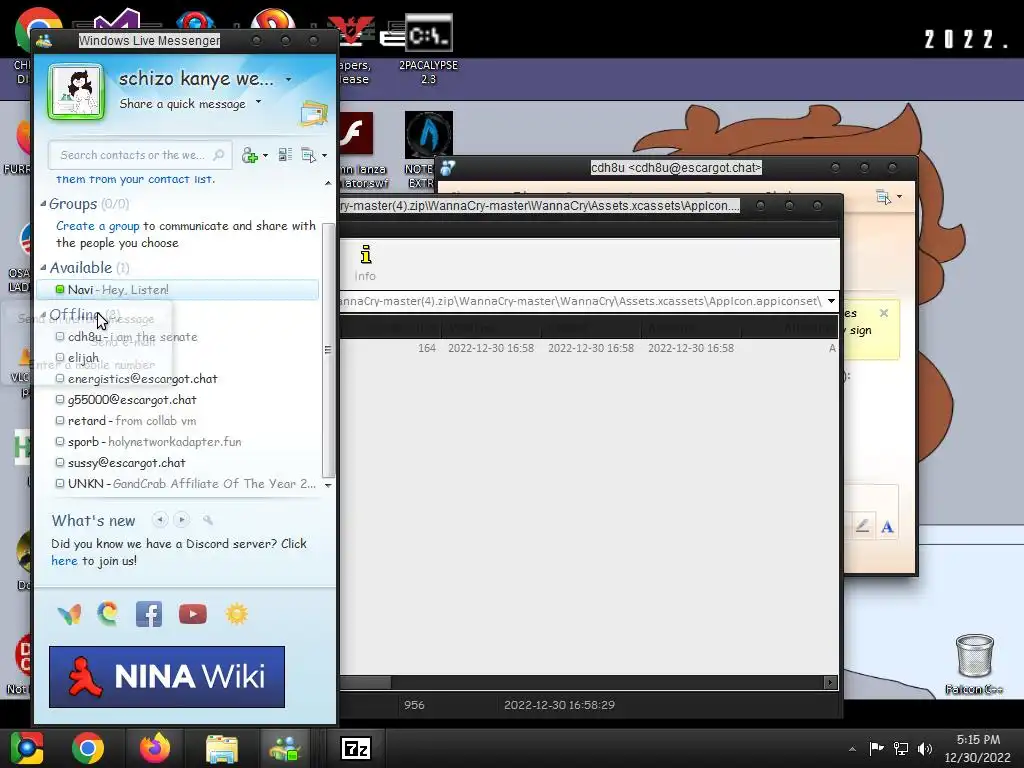Open the chat window show menu icon
The image size is (1024, 768).
point(884,197)
